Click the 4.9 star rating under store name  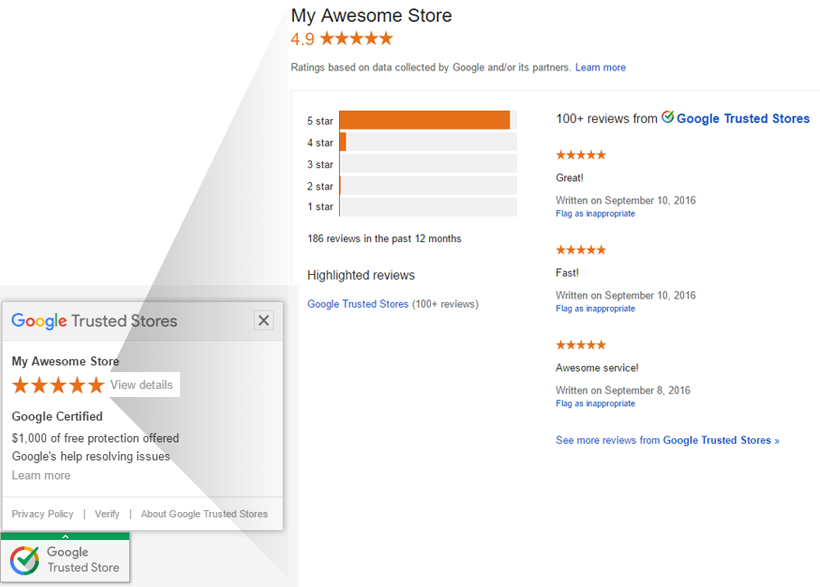pyautogui.click(x=342, y=39)
